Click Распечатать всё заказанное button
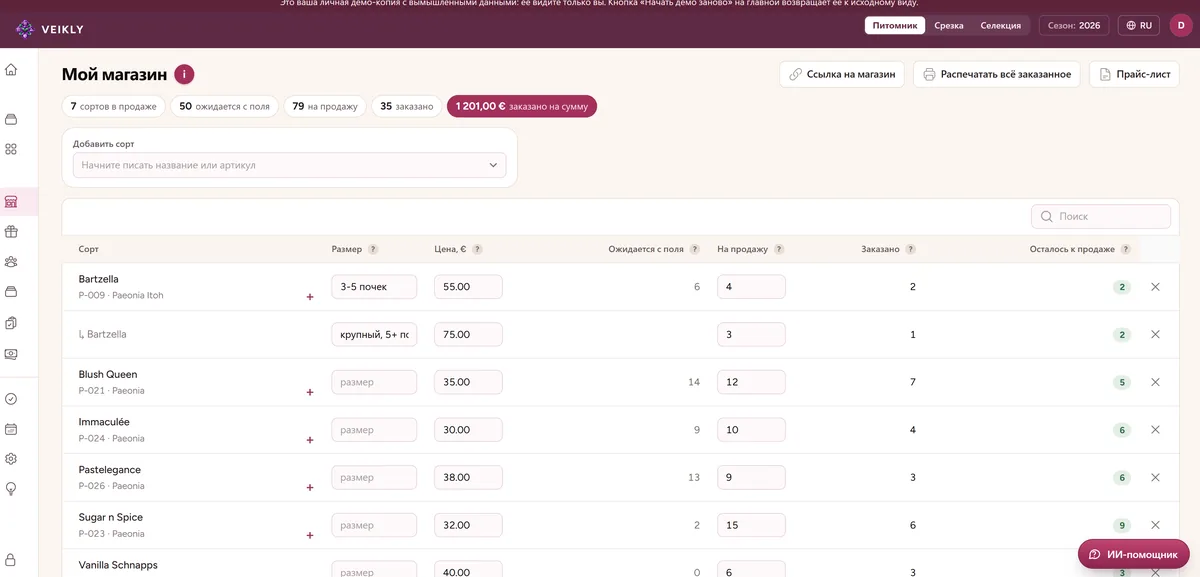The height and width of the screenshot is (577, 1200). 997,74
